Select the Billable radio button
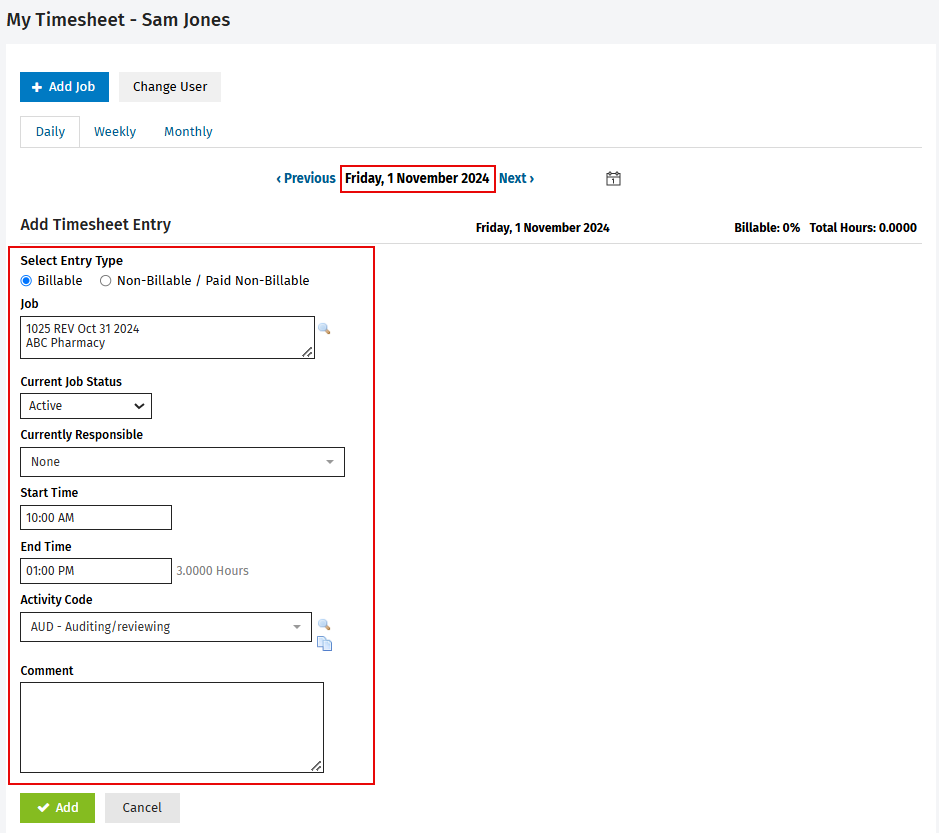Screen dimensions: 939x833 [x=26, y=281]
